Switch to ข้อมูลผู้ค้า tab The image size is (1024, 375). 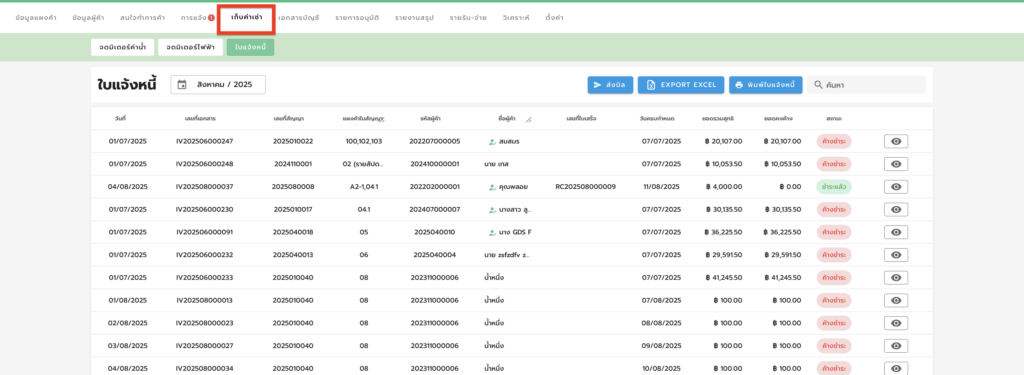pos(88,18)
